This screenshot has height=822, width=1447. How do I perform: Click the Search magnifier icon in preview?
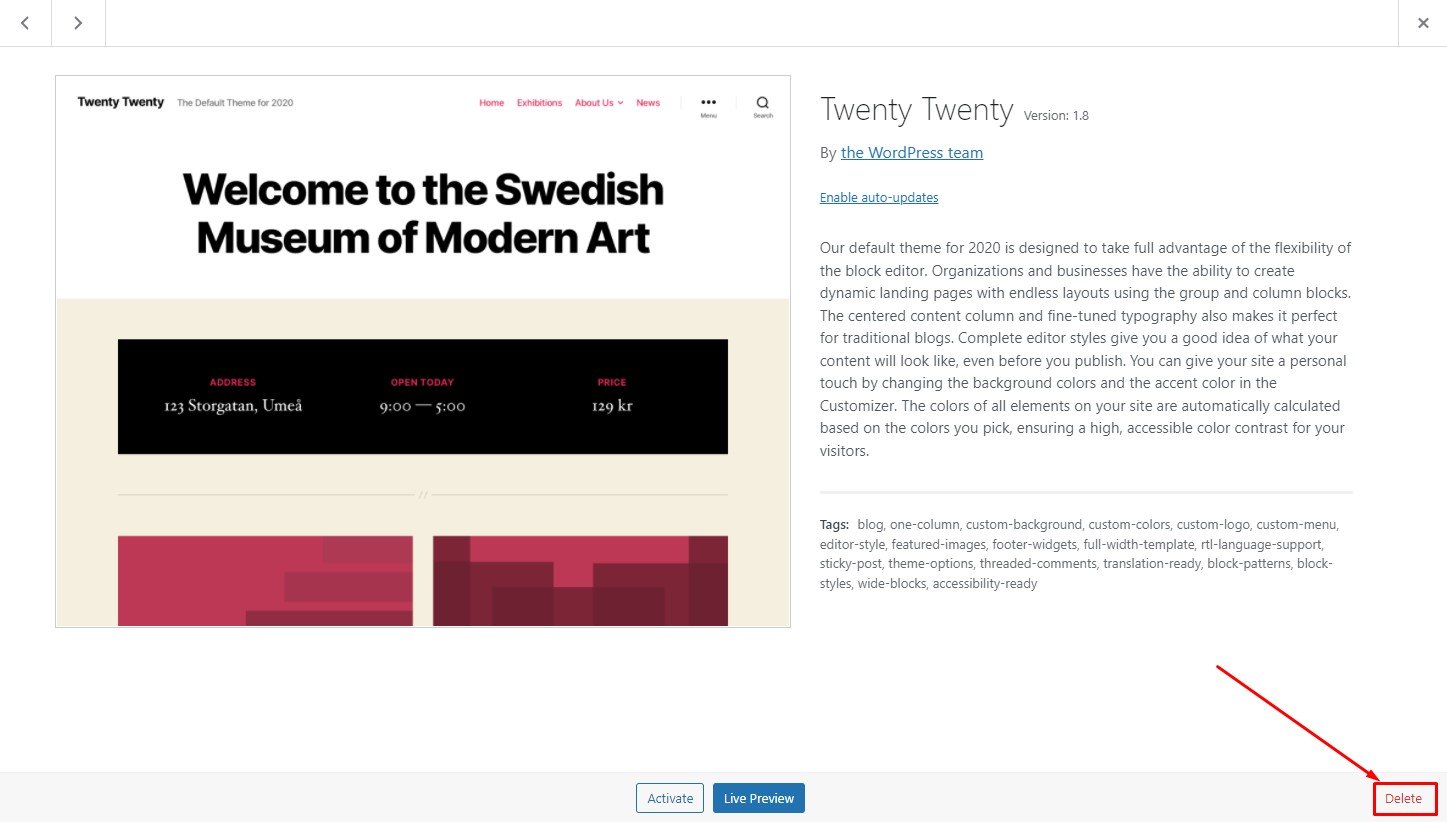(x=763, y=106)
